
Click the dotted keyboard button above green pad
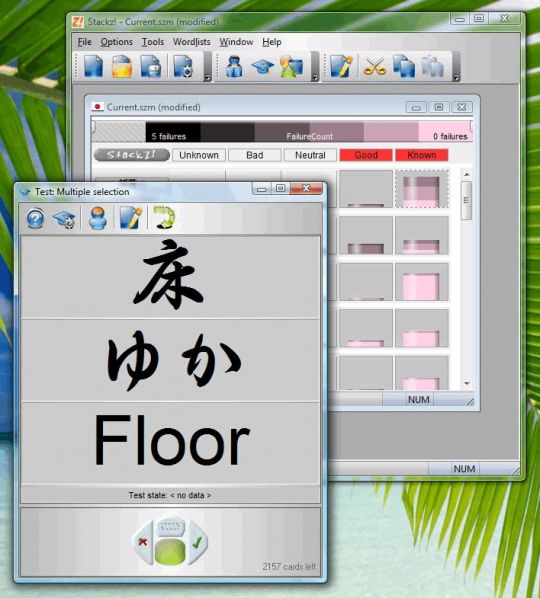coord(170,527)
